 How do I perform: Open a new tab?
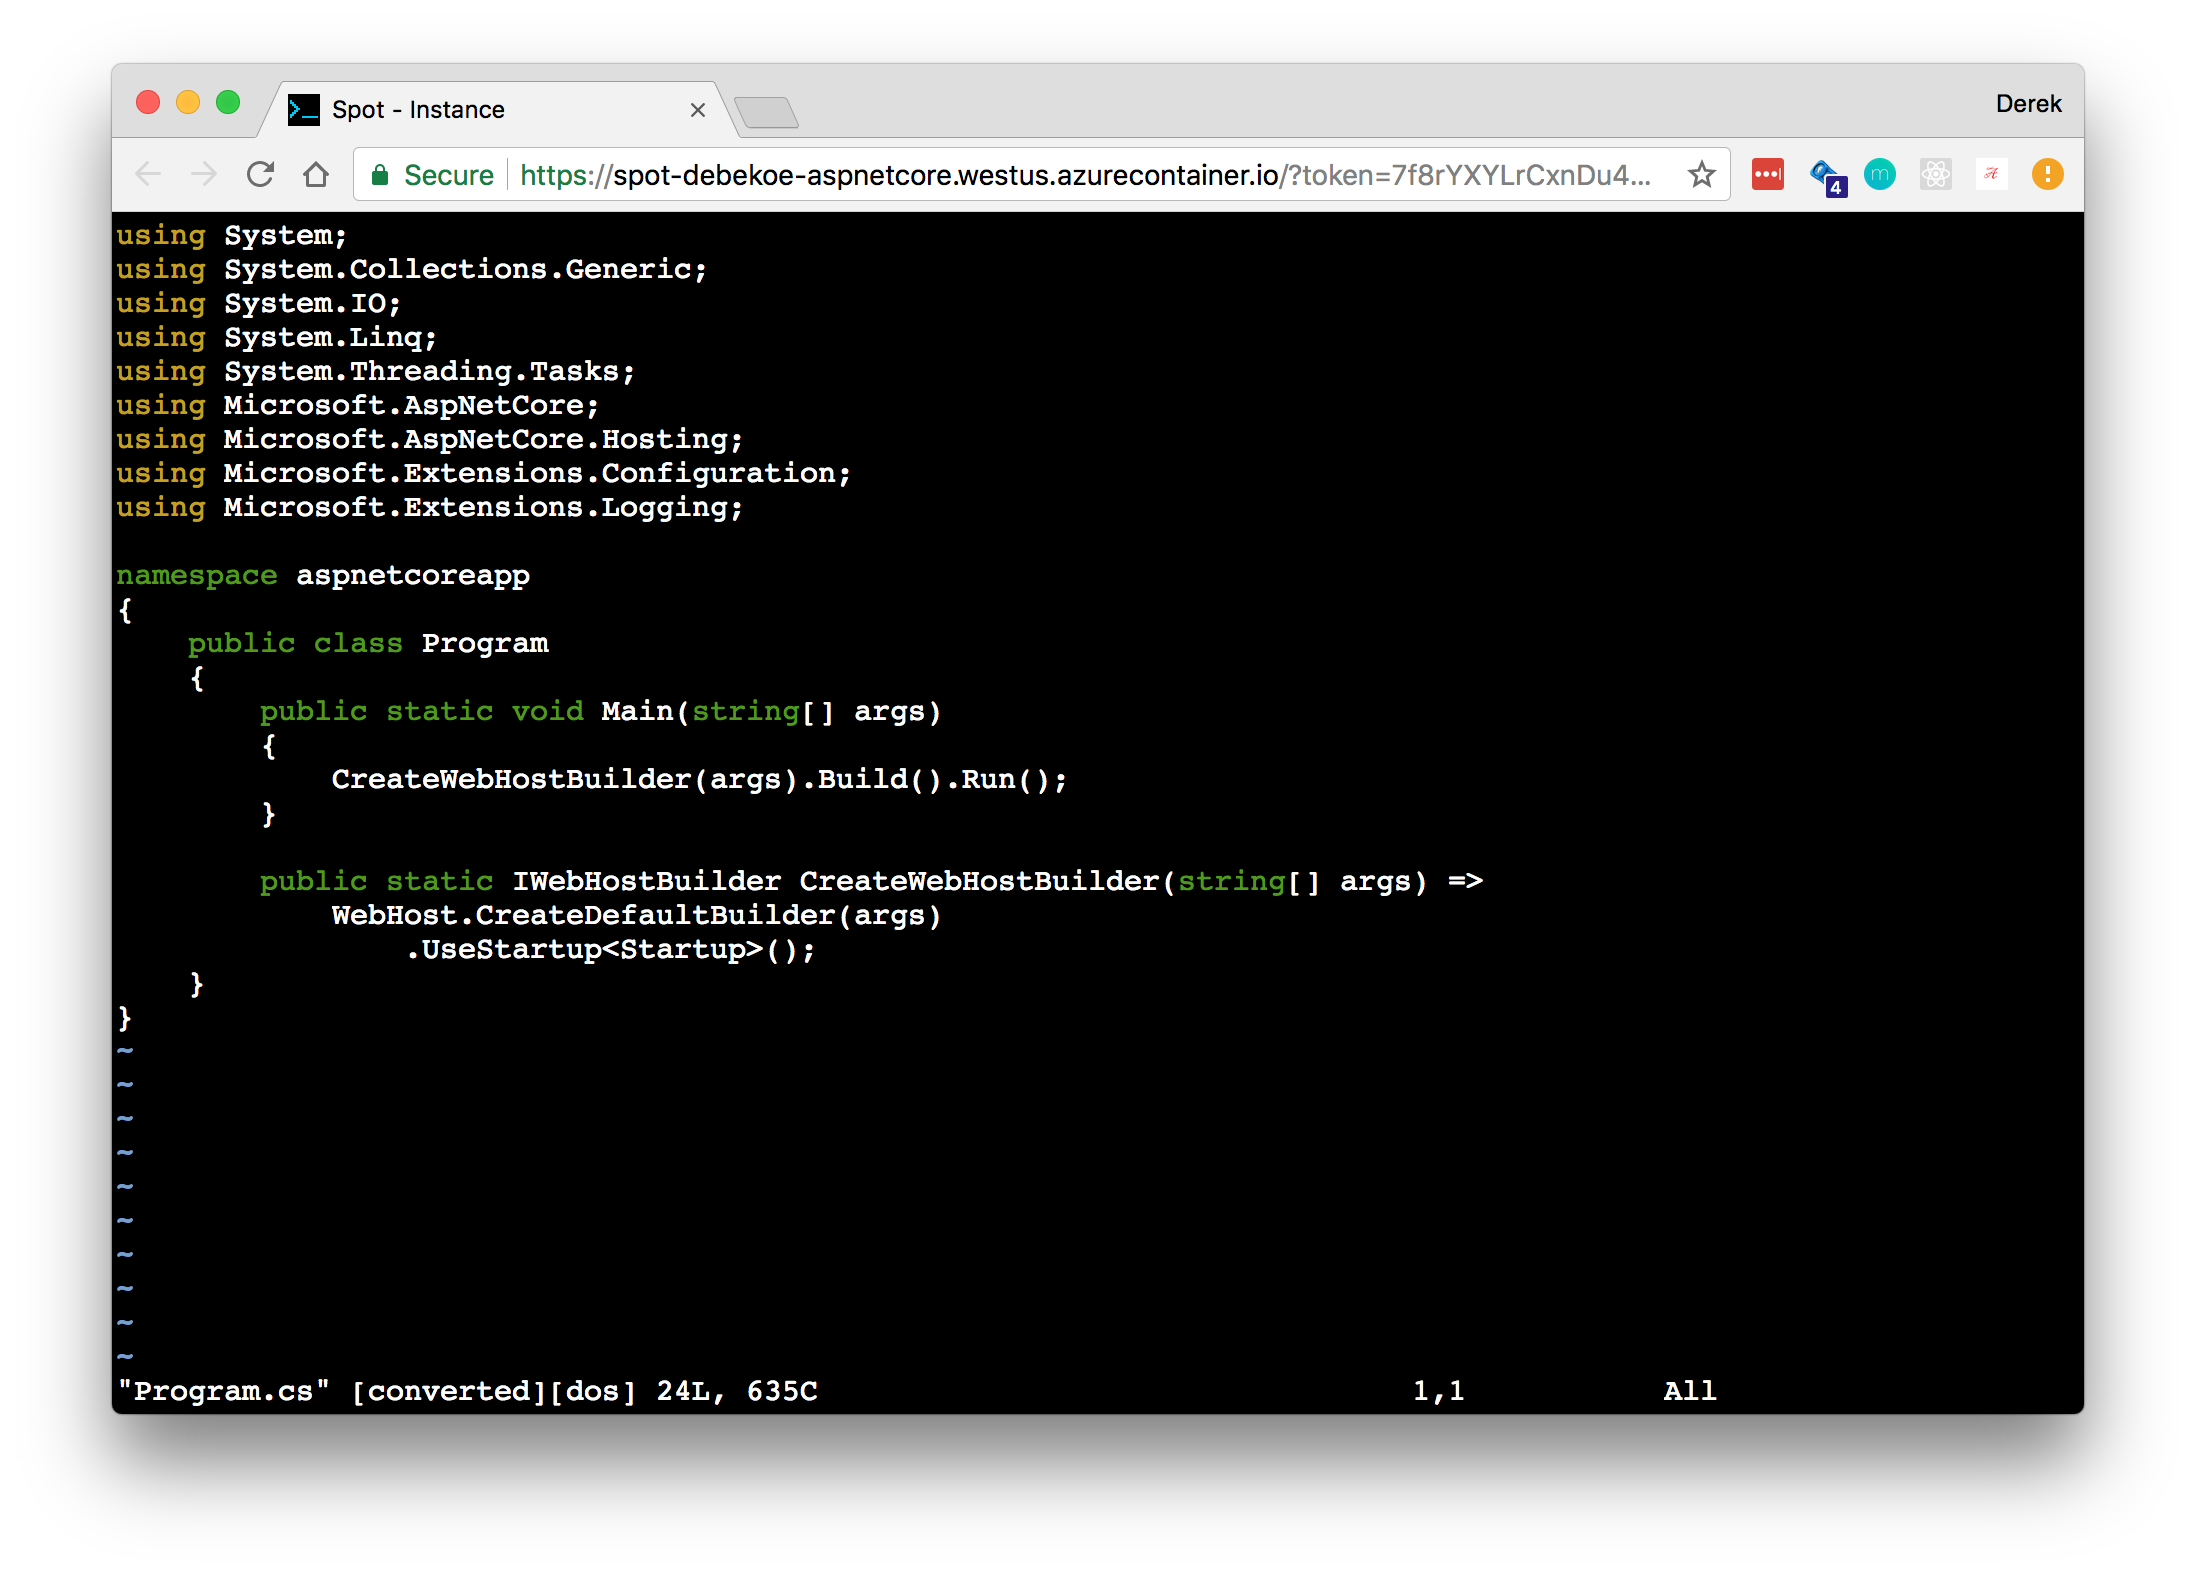click(766, 112)
